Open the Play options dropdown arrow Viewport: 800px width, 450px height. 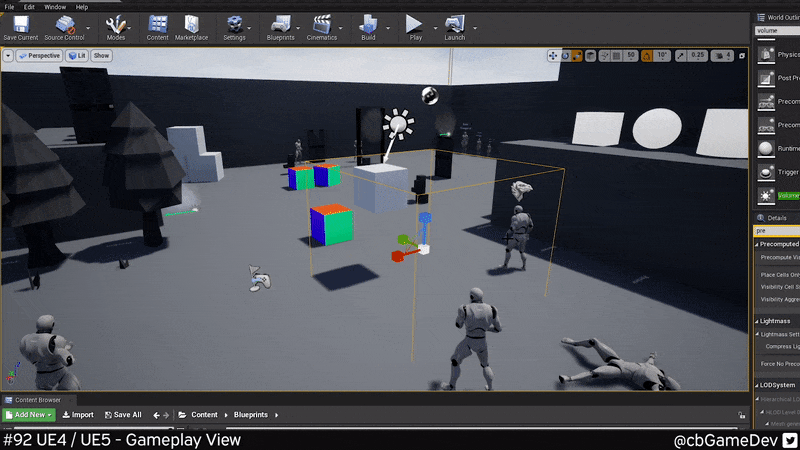pos(435,28)
